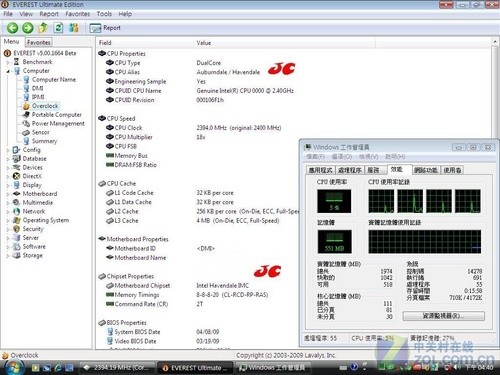This screenshot has width=500, height=375.
Task: Click the Up level toolbar icon
Action: point(43,28)
